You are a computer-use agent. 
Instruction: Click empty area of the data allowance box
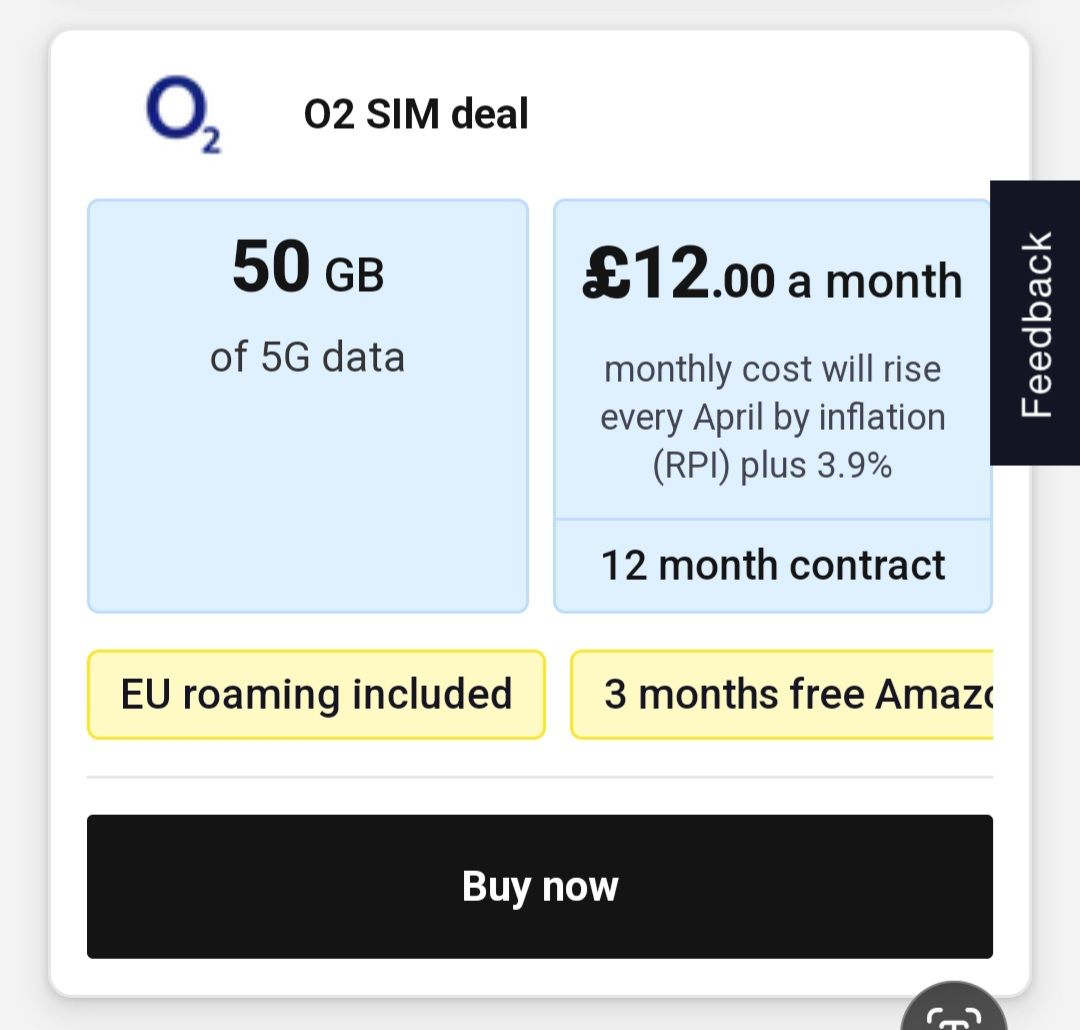pyautogui.click(x=307, y=500)
